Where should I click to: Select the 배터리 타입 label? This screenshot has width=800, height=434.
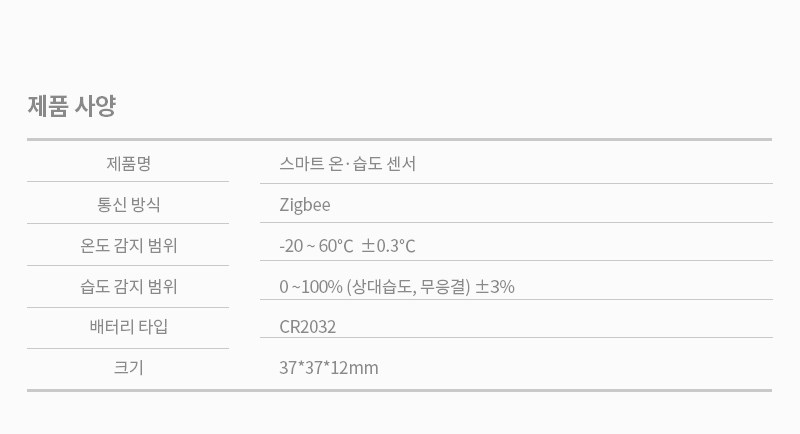click(x=127, y=327)
